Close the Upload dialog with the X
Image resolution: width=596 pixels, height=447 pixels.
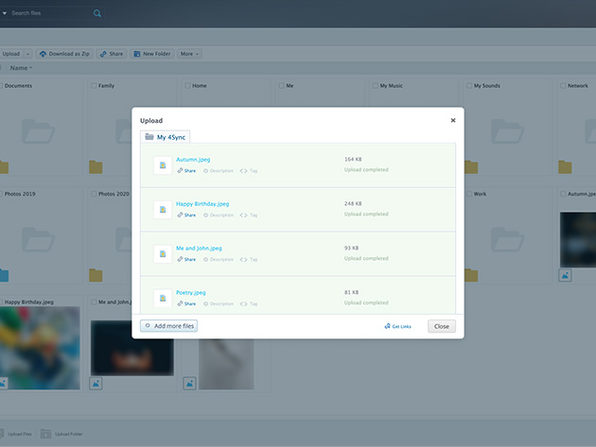coord(453,120)
